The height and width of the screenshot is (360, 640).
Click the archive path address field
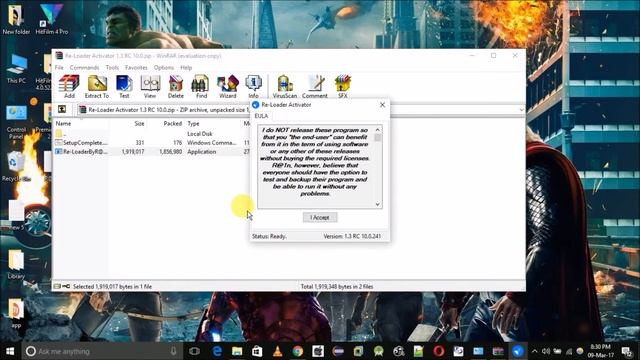[300, 110]
